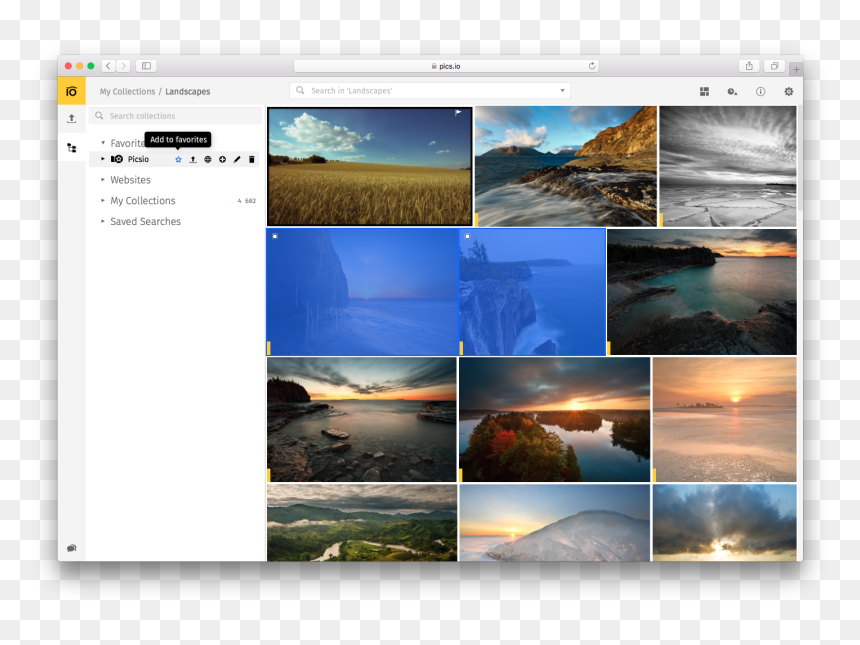Go to My Collections breadcrumb
The height and width of the screenshot is (645, 860).
point(127,92)
